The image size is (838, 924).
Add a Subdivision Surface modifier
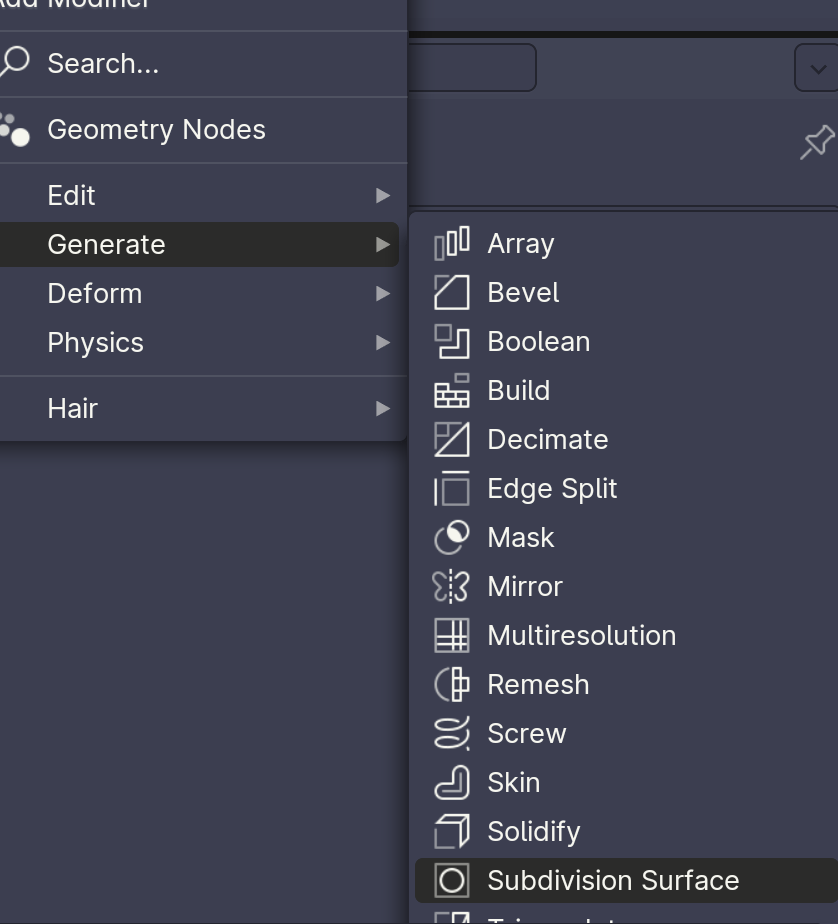[613, 881]
